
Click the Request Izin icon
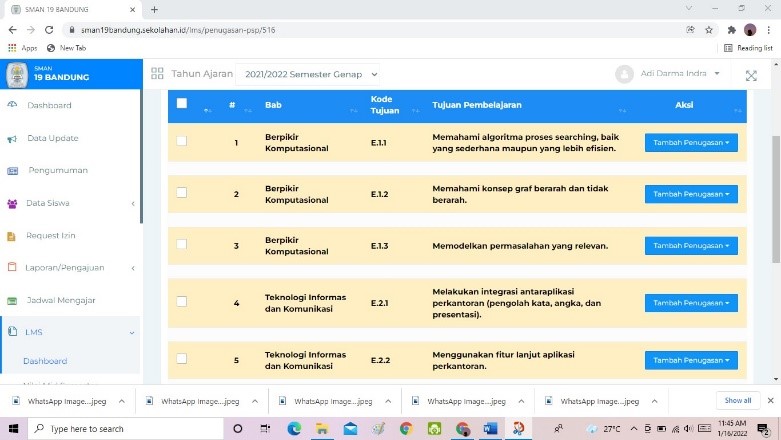(x=12, y=236)
